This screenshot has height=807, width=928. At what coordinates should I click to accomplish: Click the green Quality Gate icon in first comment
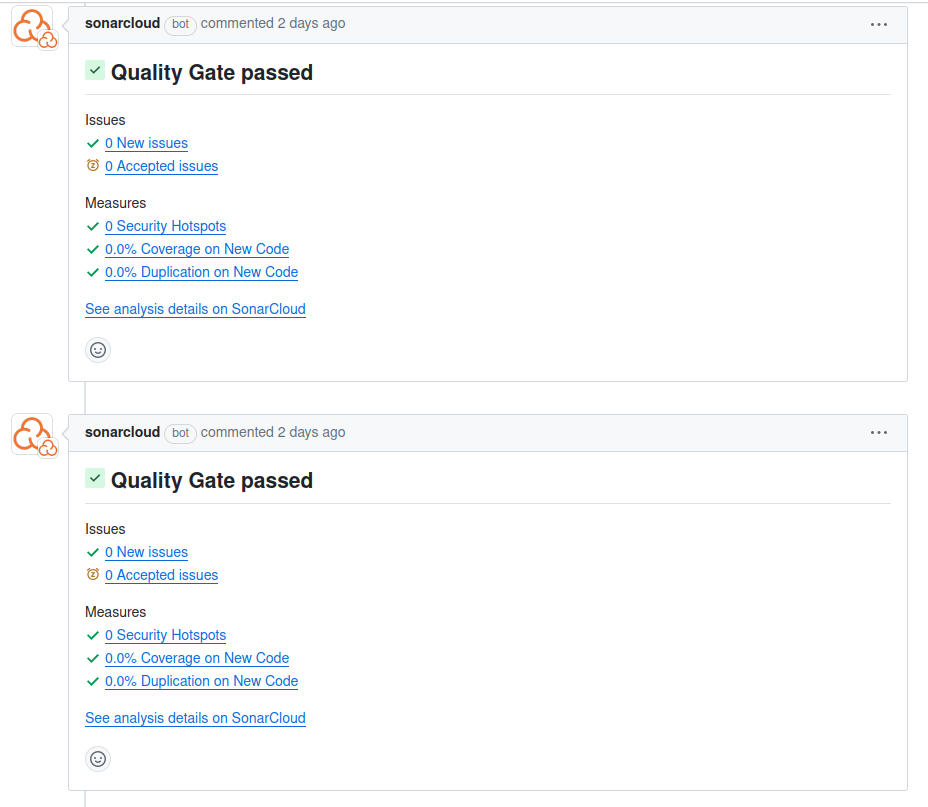click(95, 70)
